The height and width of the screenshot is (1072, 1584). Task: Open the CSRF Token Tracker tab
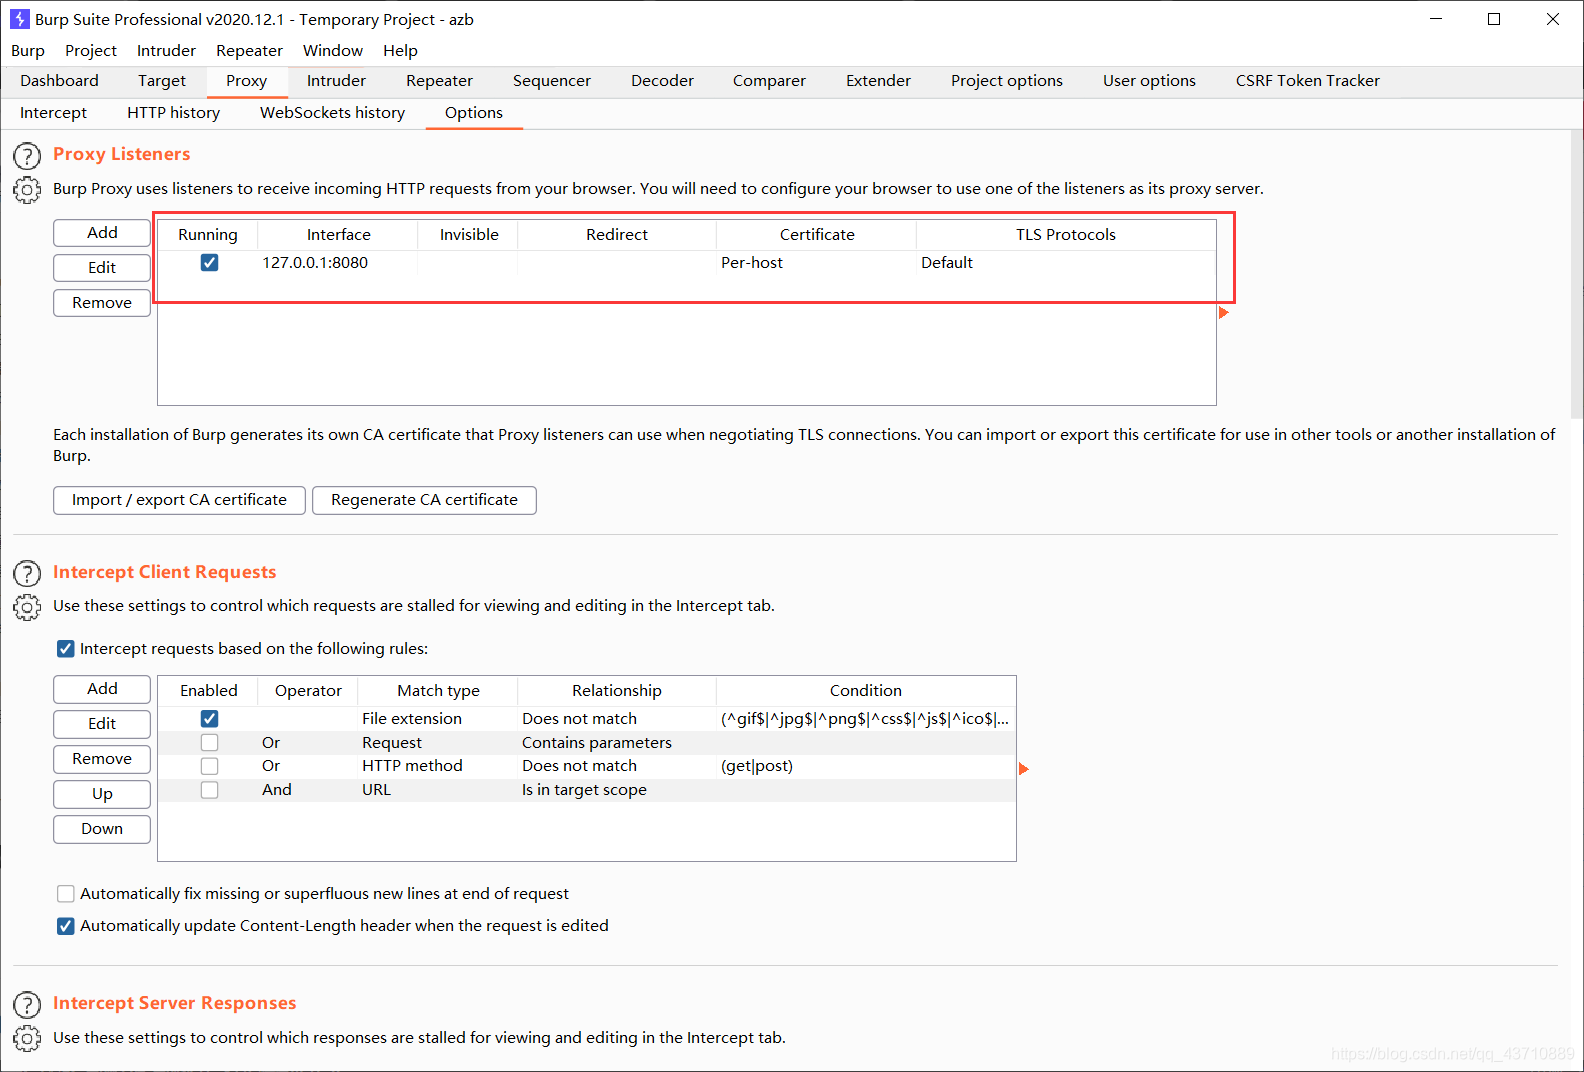point(1307,81)
